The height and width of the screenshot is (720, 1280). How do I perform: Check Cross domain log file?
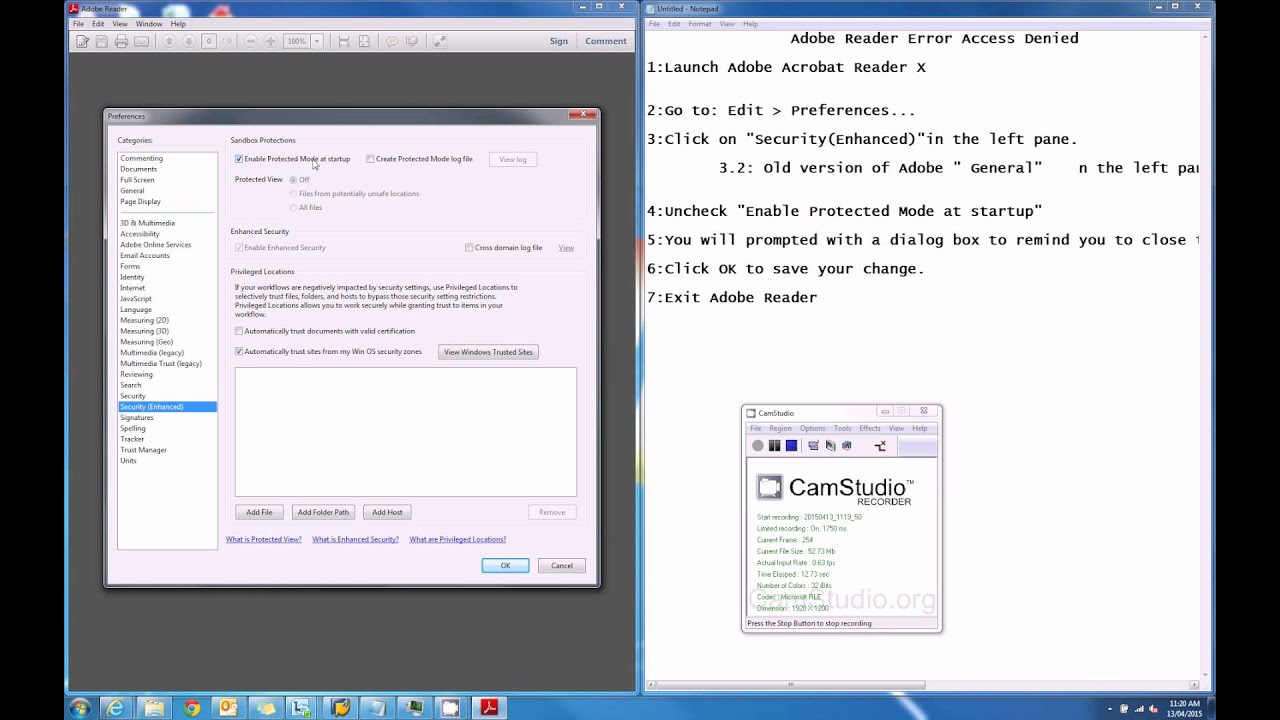[469, 248]
